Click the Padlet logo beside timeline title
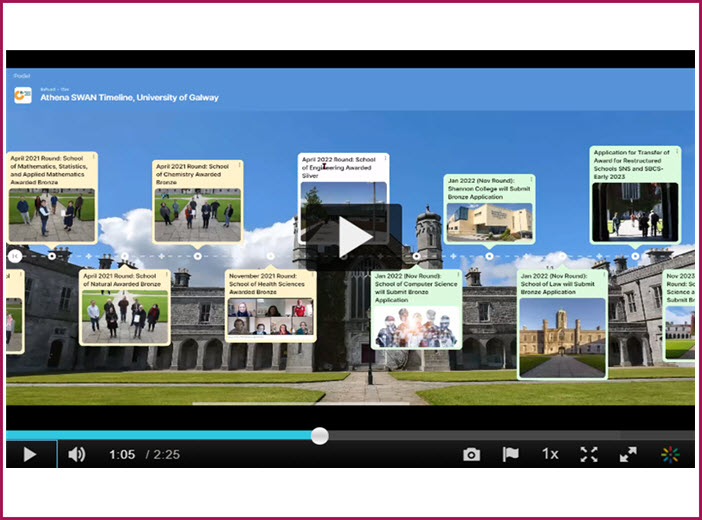 (x=23, y=95)
